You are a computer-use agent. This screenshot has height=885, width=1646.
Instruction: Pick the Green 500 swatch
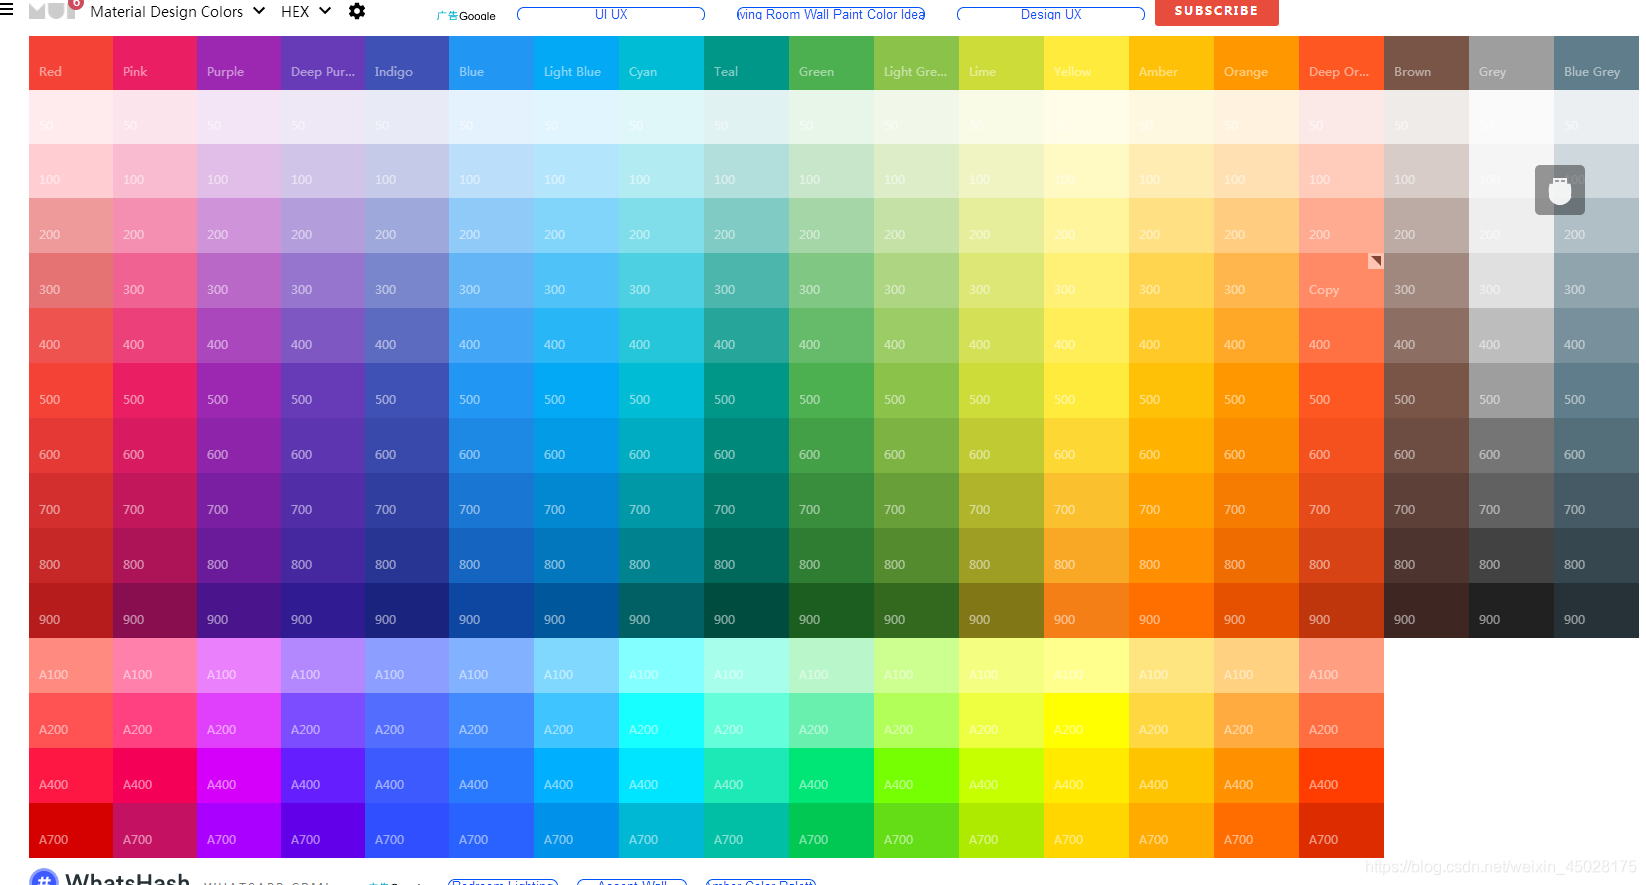[x=831, y=390]
